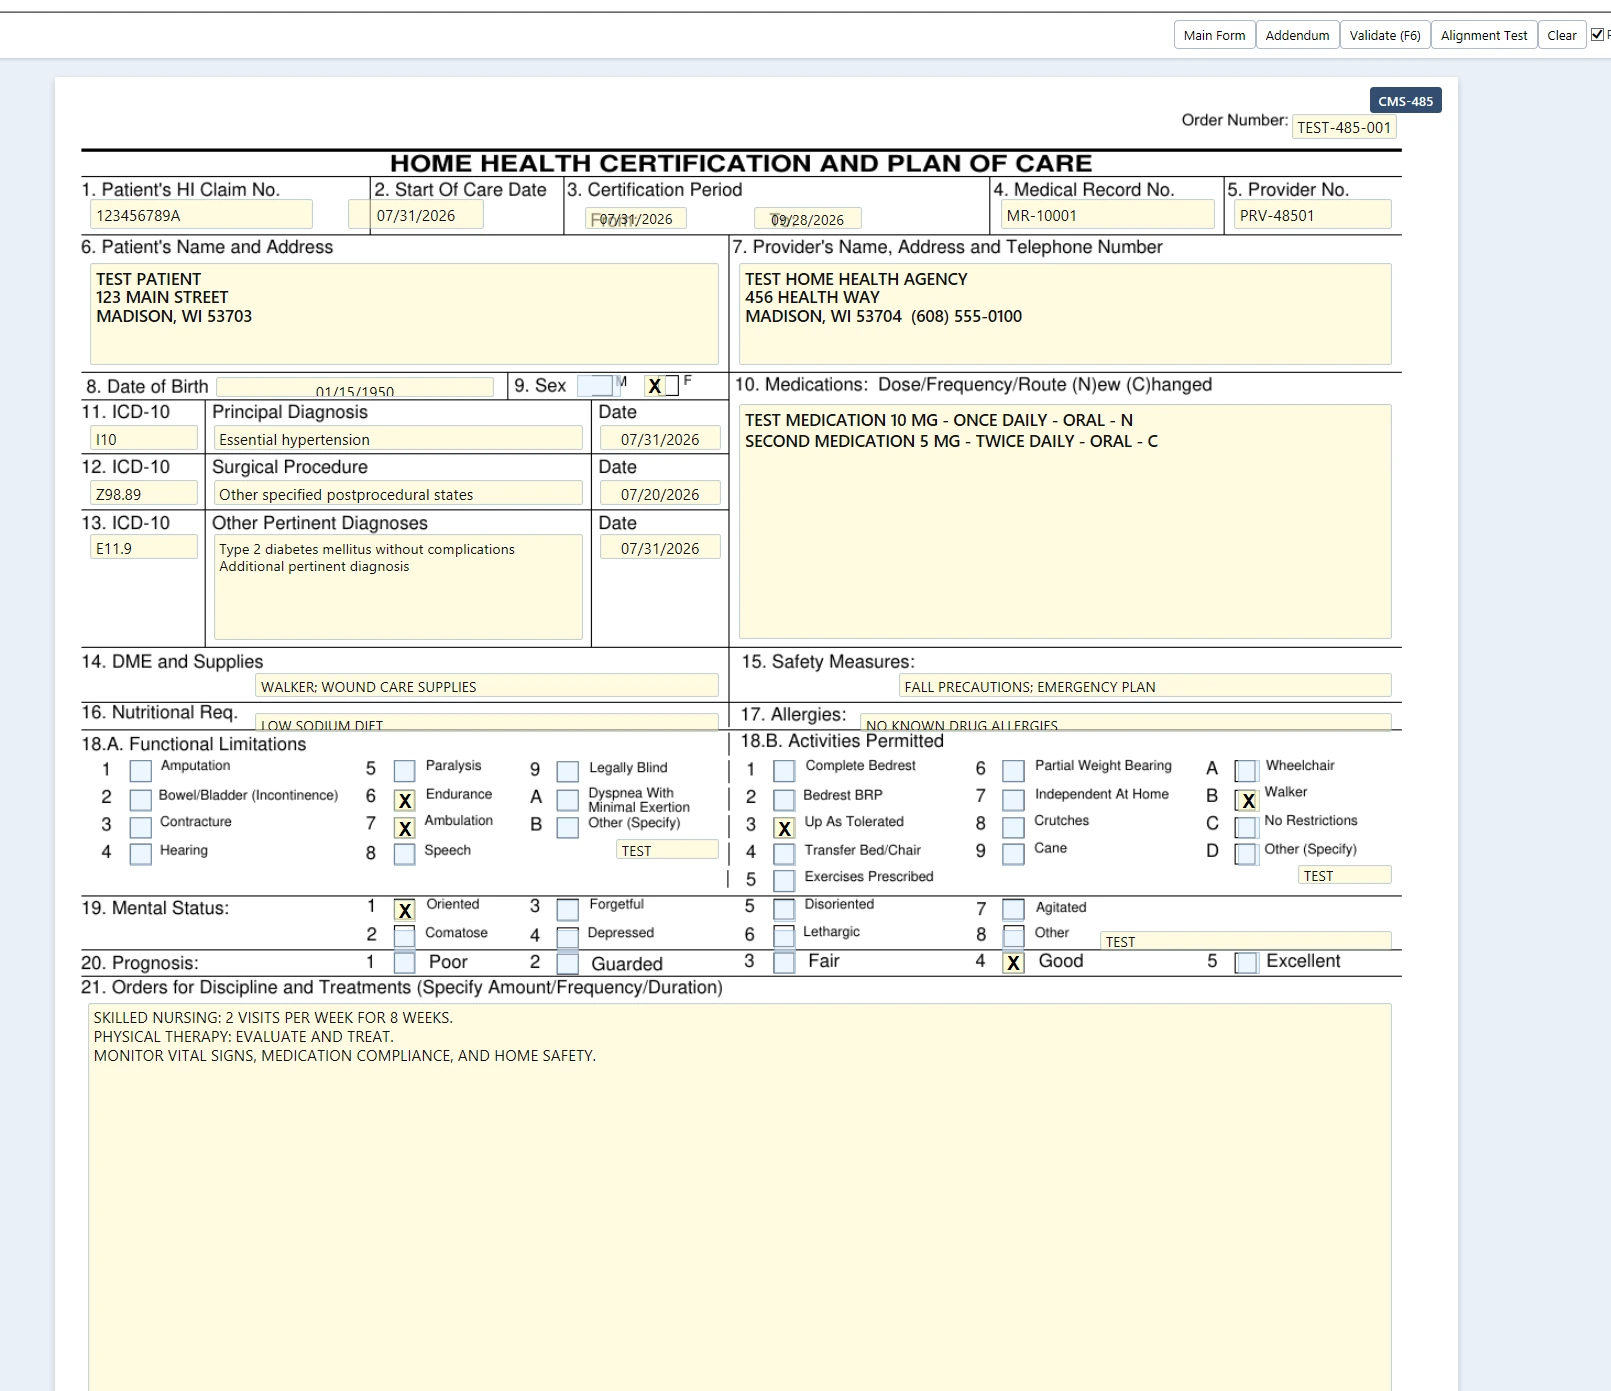The image size is (1611, 1391).
Task: Uncheck the Ambulation box
Action: [404, 827]
